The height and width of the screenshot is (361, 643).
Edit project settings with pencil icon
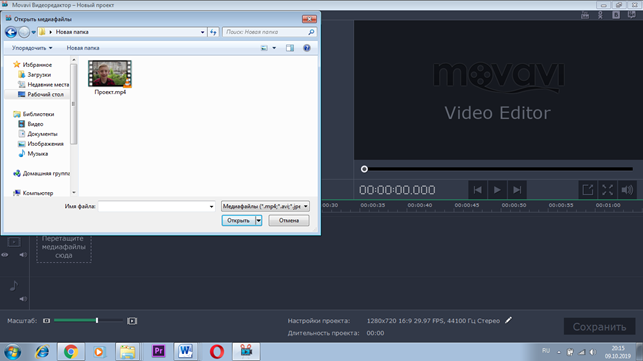(x=508, y=320)
